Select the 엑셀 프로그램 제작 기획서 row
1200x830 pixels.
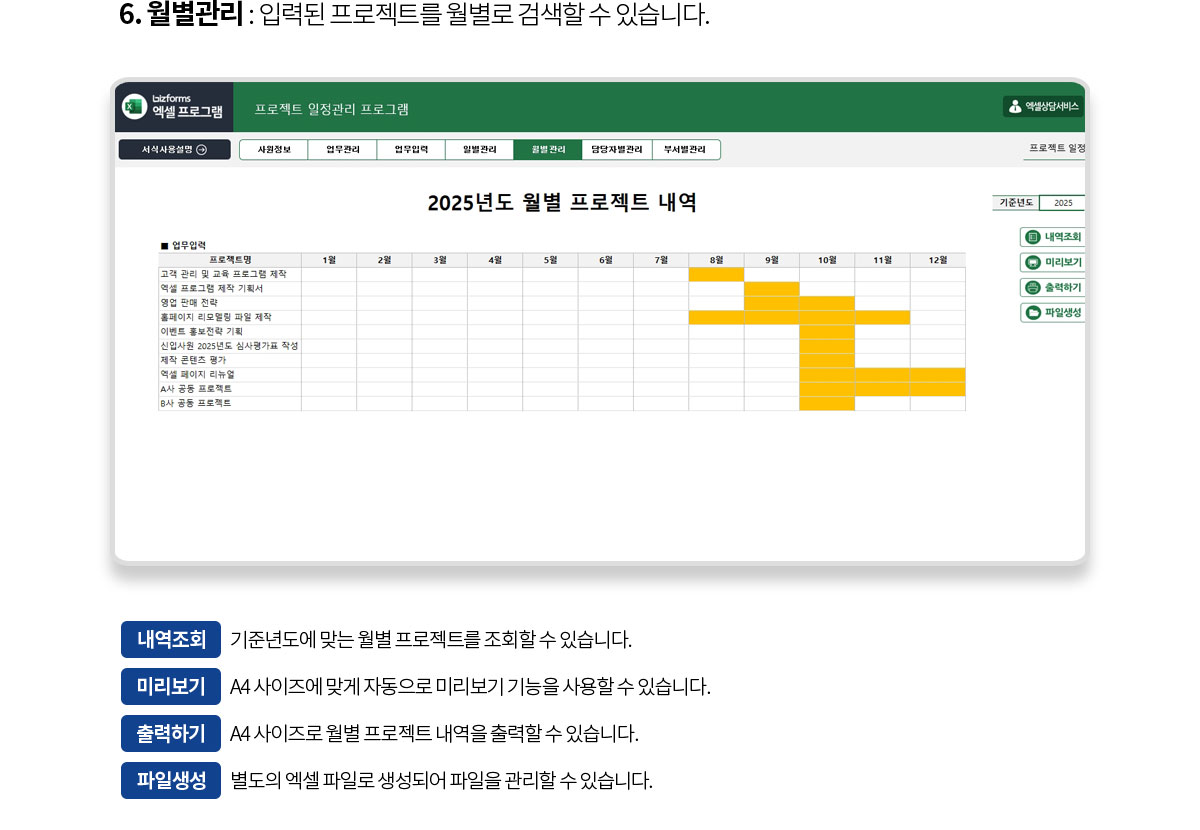[x=562, y=288]
